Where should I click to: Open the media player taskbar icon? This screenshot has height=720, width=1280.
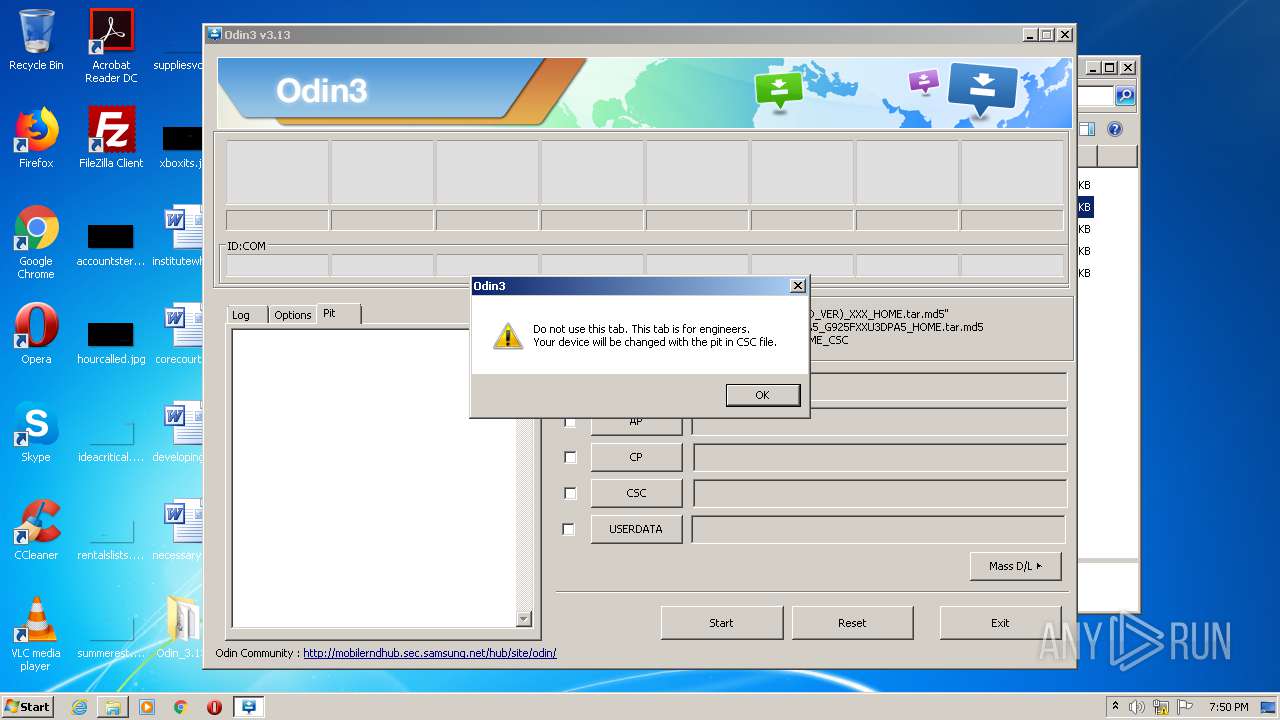(147, 707)
